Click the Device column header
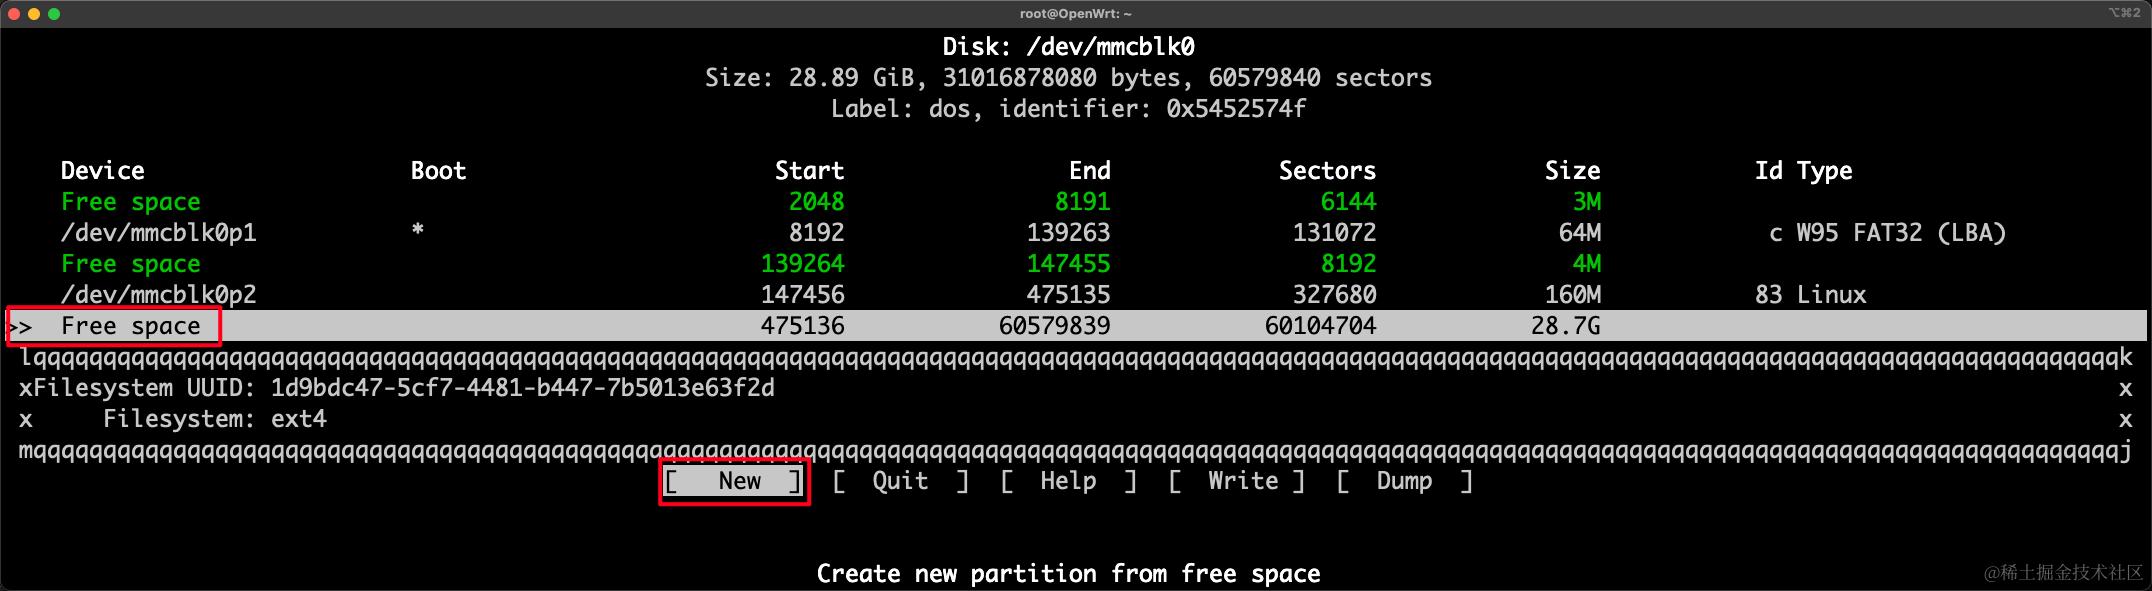 pos(102,171)
